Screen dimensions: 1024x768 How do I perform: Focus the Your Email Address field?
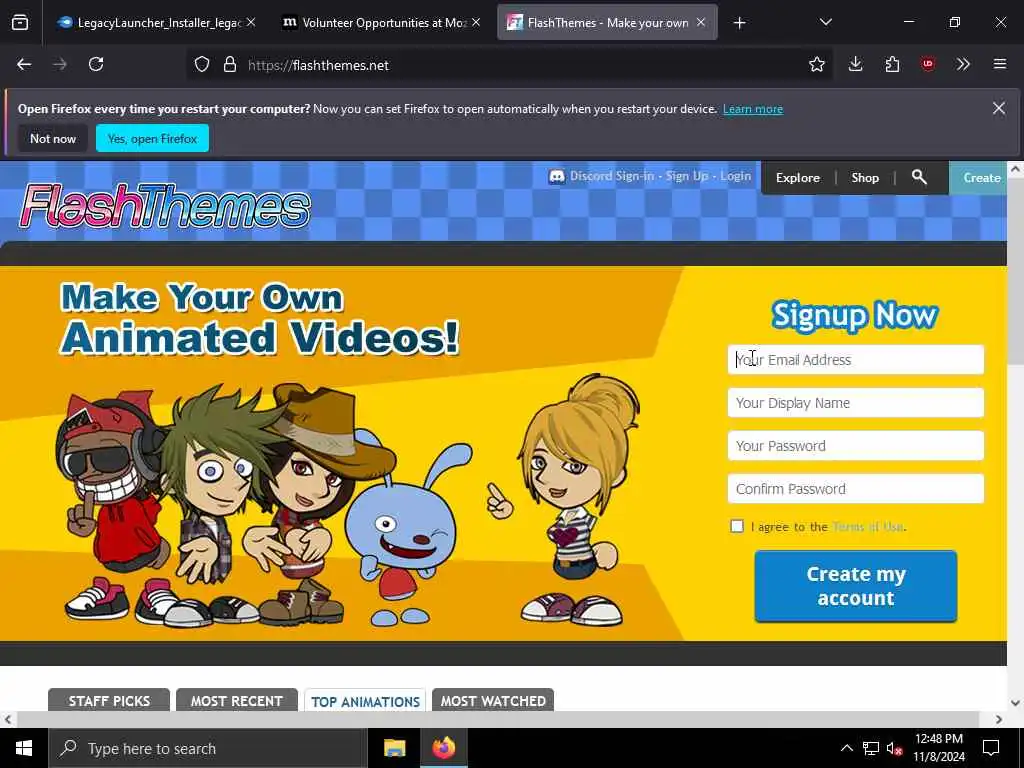(856, 360)
